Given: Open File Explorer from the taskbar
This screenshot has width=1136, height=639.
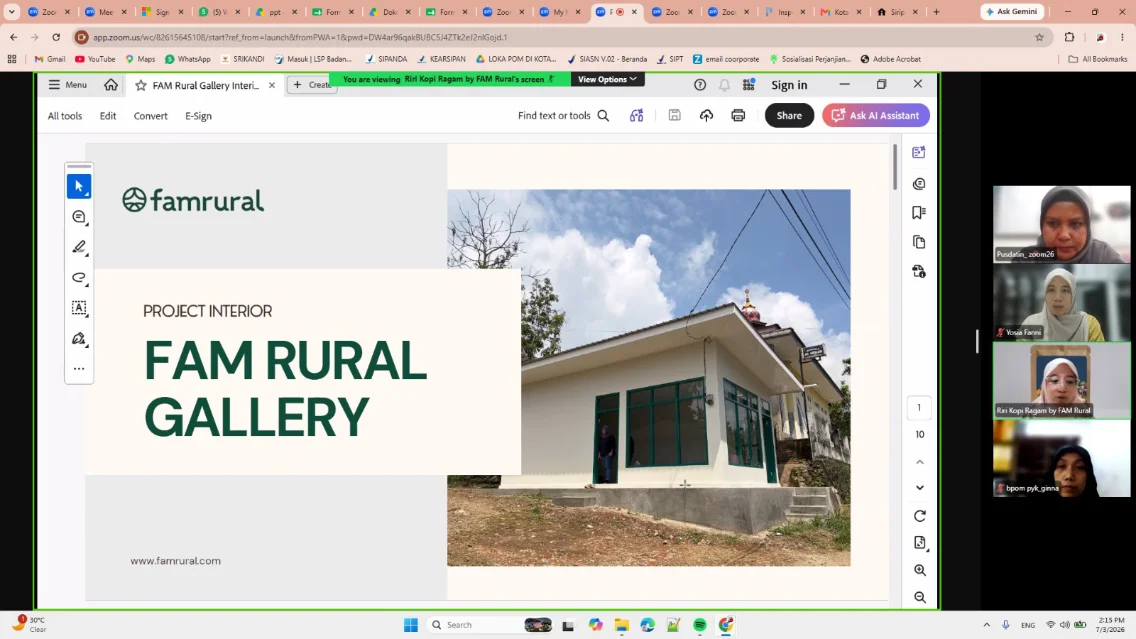Looking at the screenshot, I should tap(622, 625).
